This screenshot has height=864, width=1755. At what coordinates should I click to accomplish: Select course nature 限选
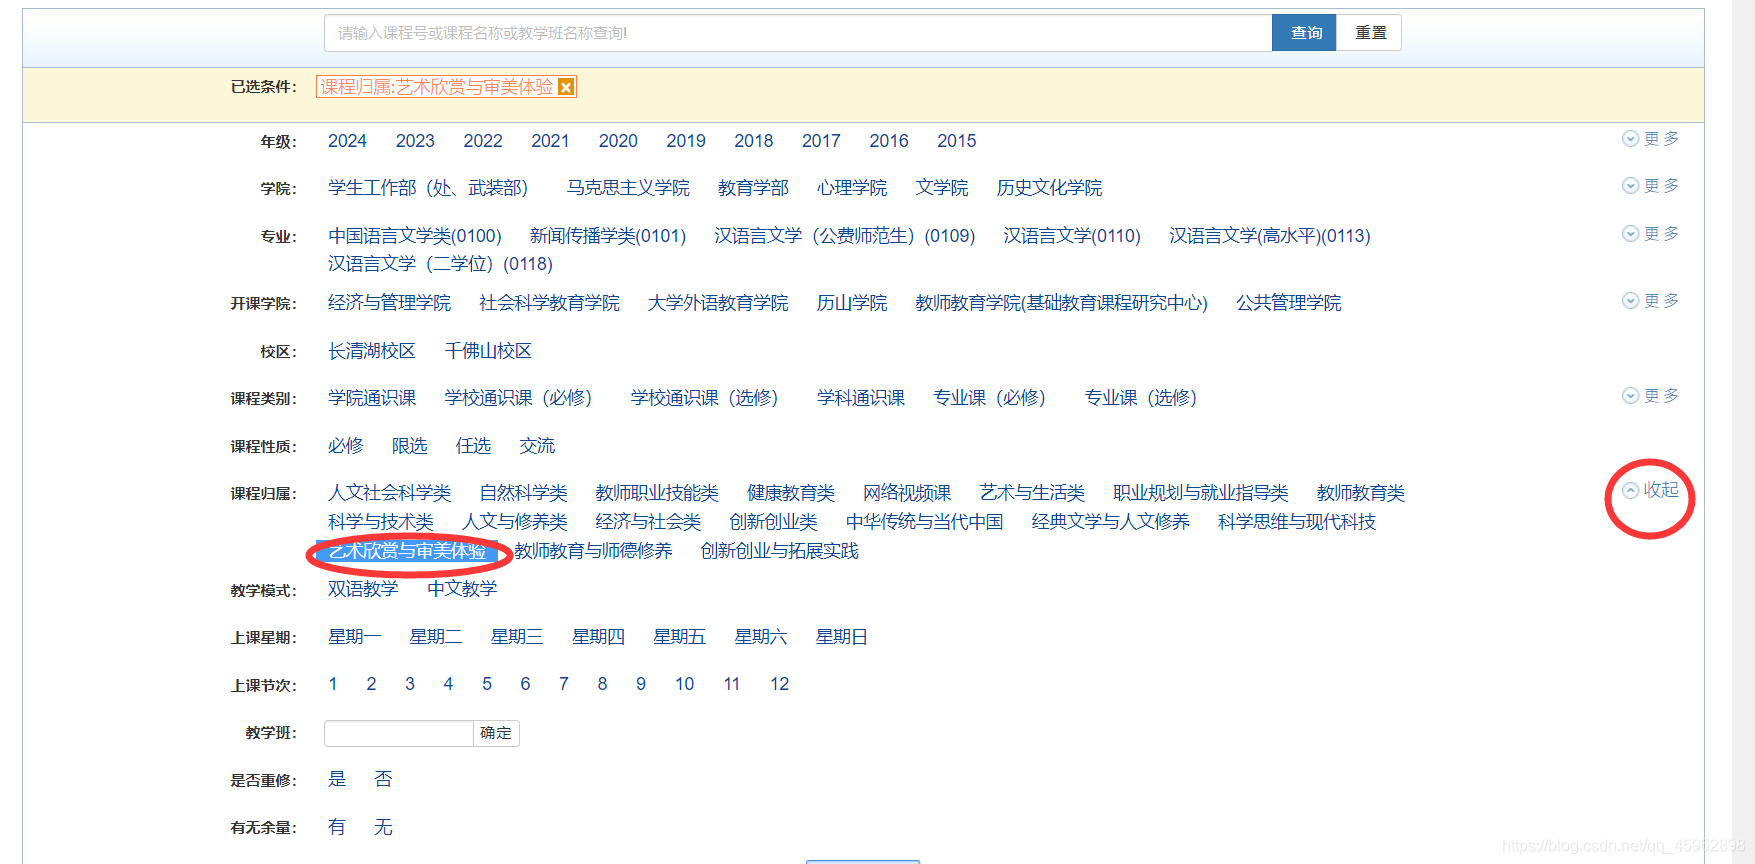[x=409, y=446]
